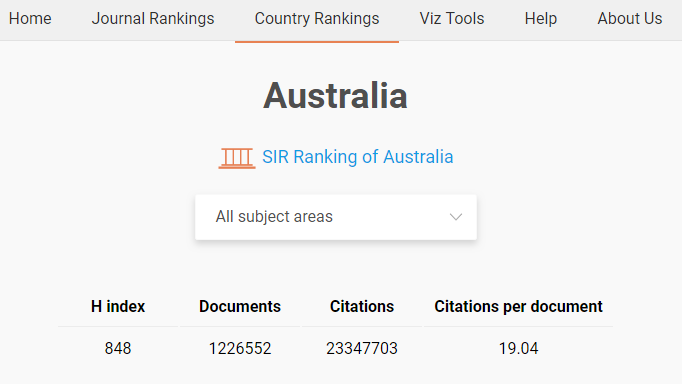Click the Citations column header
The image size is (682, 384).
click(x=362, y=307)
